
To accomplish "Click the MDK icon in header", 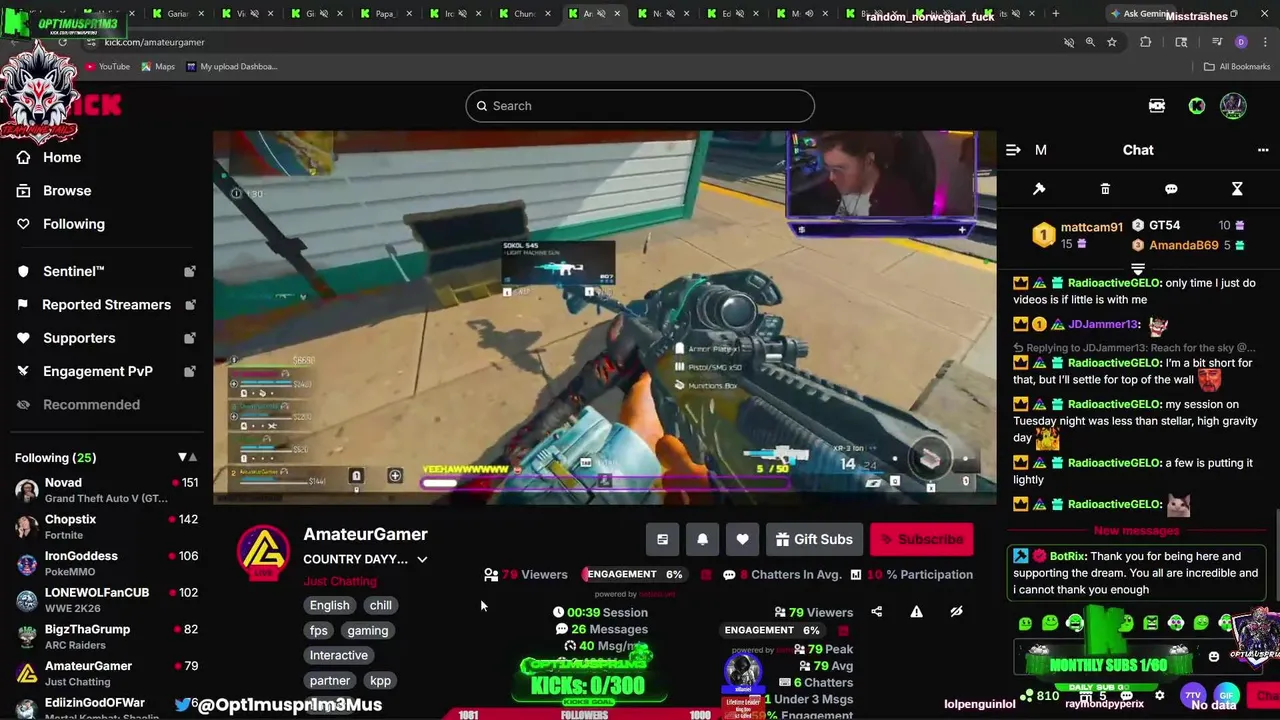I will click(x=1157, y=106).
